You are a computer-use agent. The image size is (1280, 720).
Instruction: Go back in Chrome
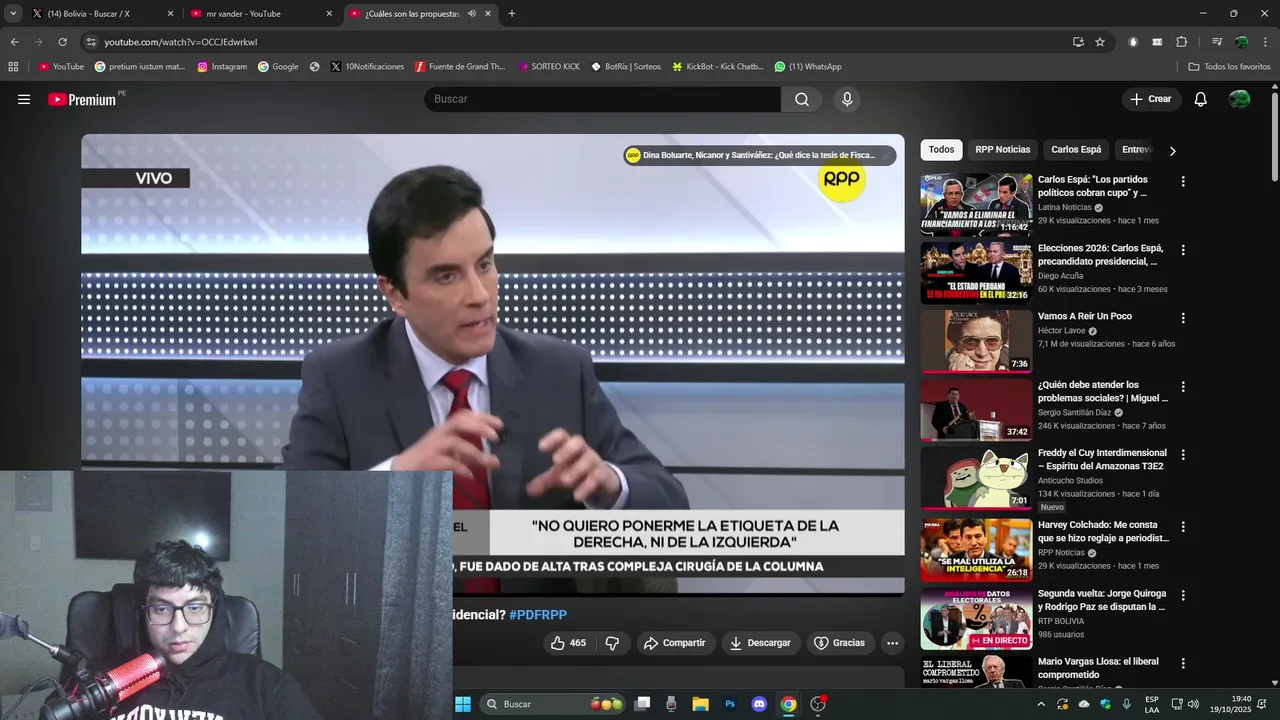(14, 42)
